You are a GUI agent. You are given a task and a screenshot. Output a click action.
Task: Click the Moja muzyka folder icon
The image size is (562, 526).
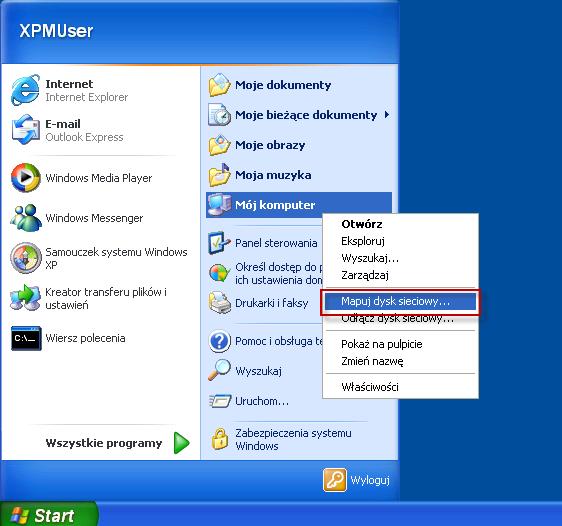(219, 175)
